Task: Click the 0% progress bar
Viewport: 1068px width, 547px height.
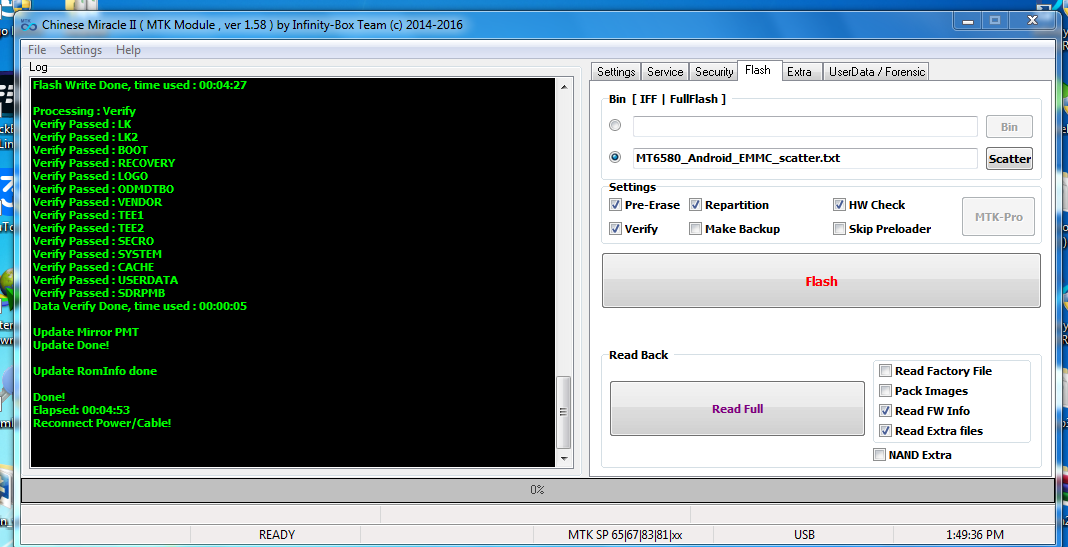Action: click(537, 490)
